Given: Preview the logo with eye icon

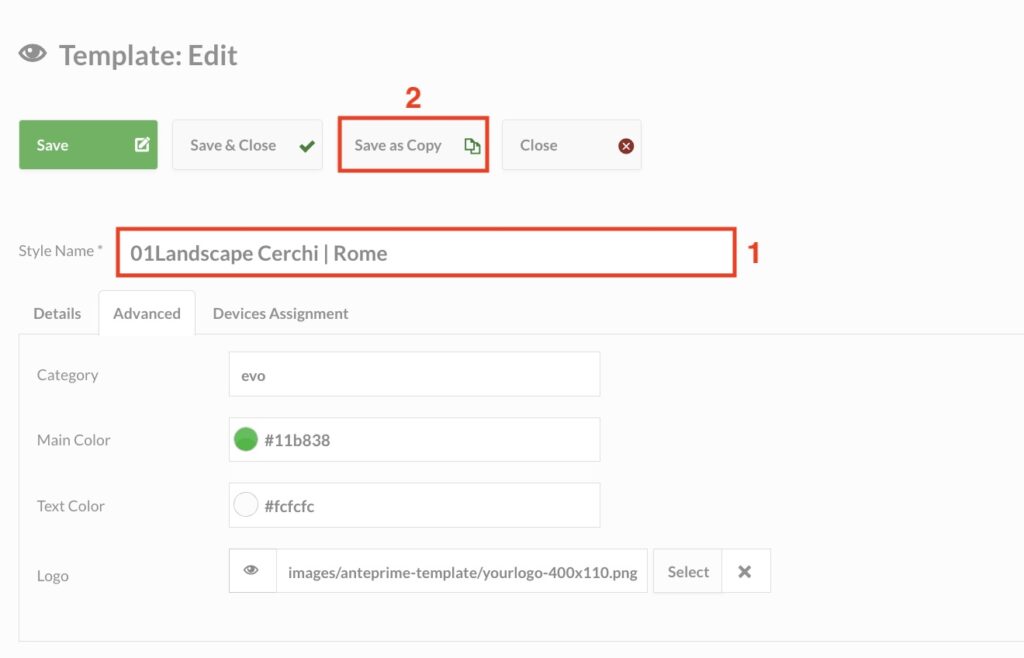Looking at the screenshot, I should tap(252, 571).
